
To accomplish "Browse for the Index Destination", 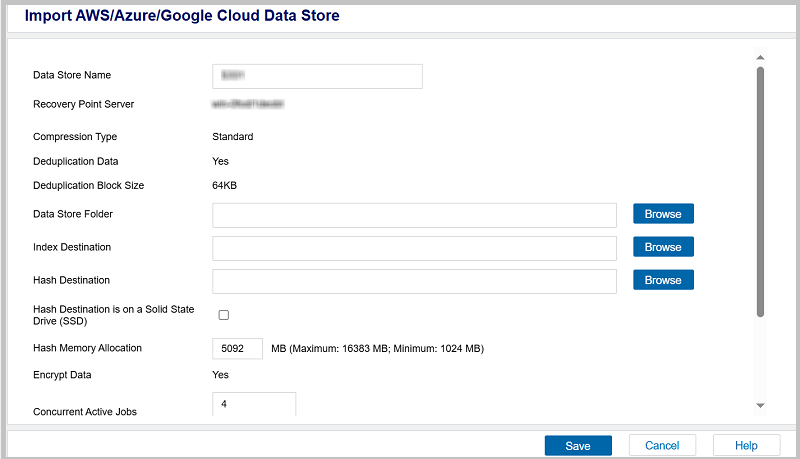I will [663, 247].
